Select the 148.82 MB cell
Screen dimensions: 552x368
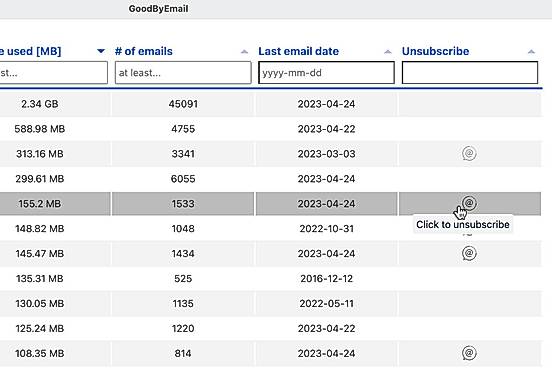(55, 229)
